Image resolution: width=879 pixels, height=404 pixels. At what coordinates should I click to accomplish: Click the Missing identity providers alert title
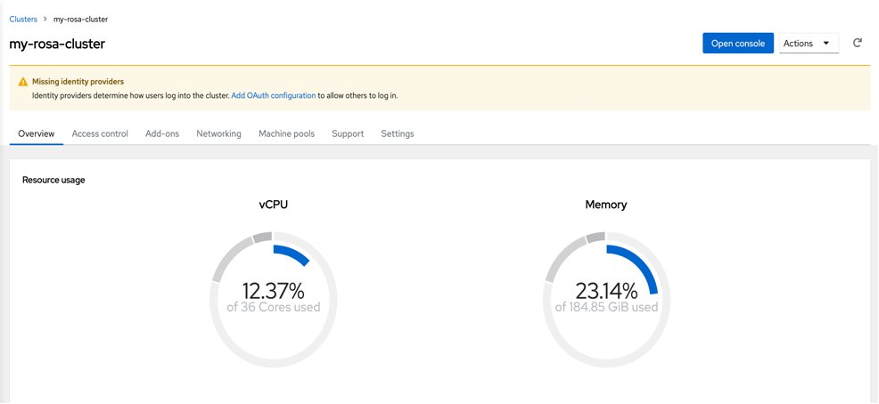[x=78, y=82]
